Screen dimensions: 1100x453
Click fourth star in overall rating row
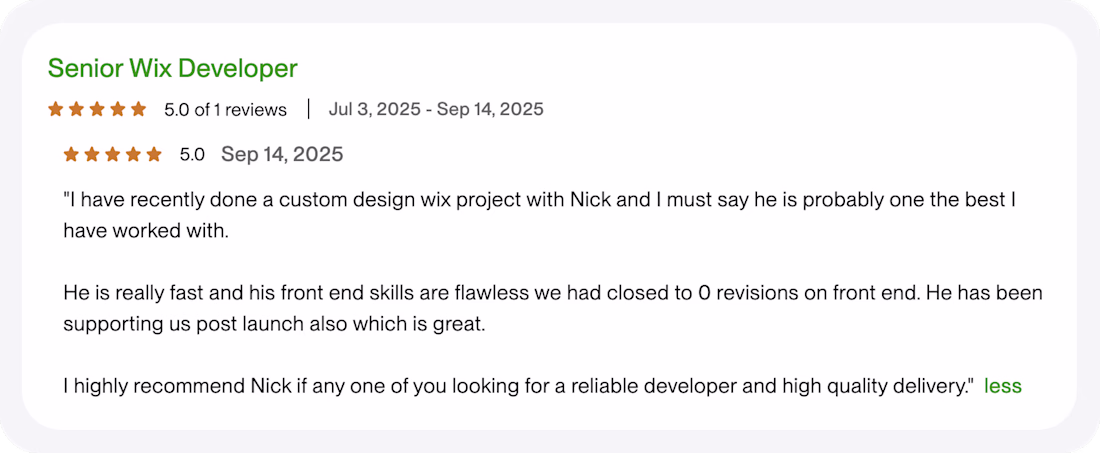coord(117,109)
